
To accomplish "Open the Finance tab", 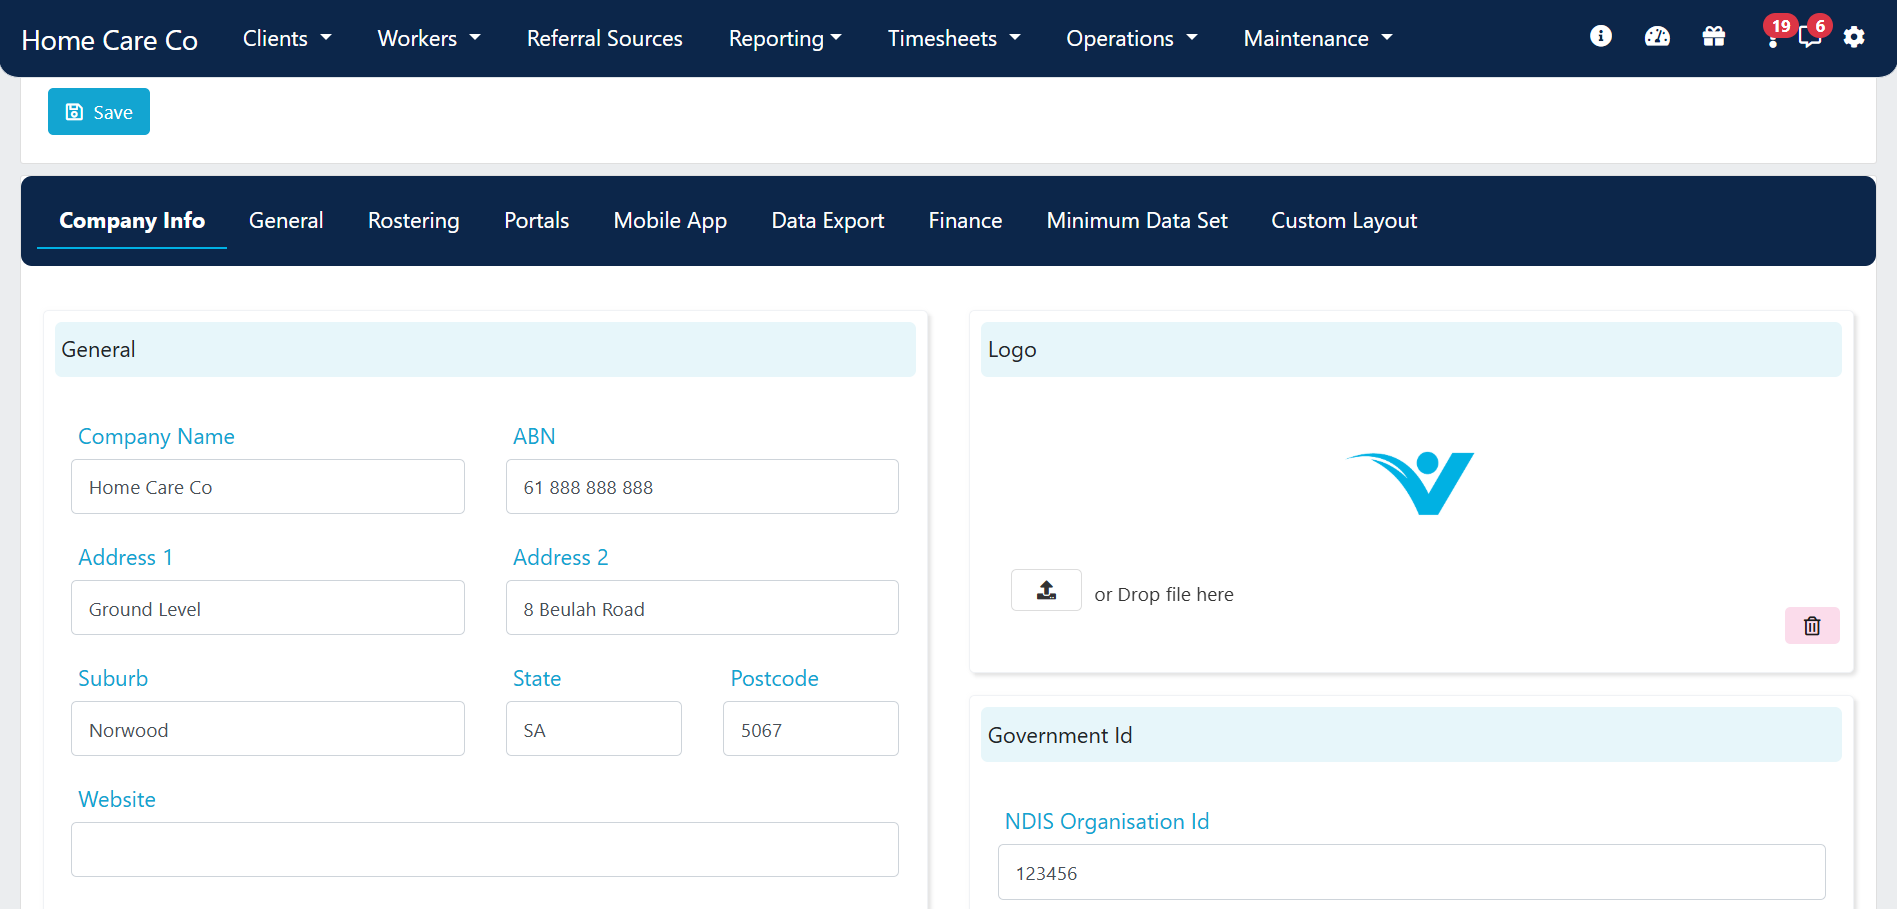I will pyautogui.click(x=965, y=220).
